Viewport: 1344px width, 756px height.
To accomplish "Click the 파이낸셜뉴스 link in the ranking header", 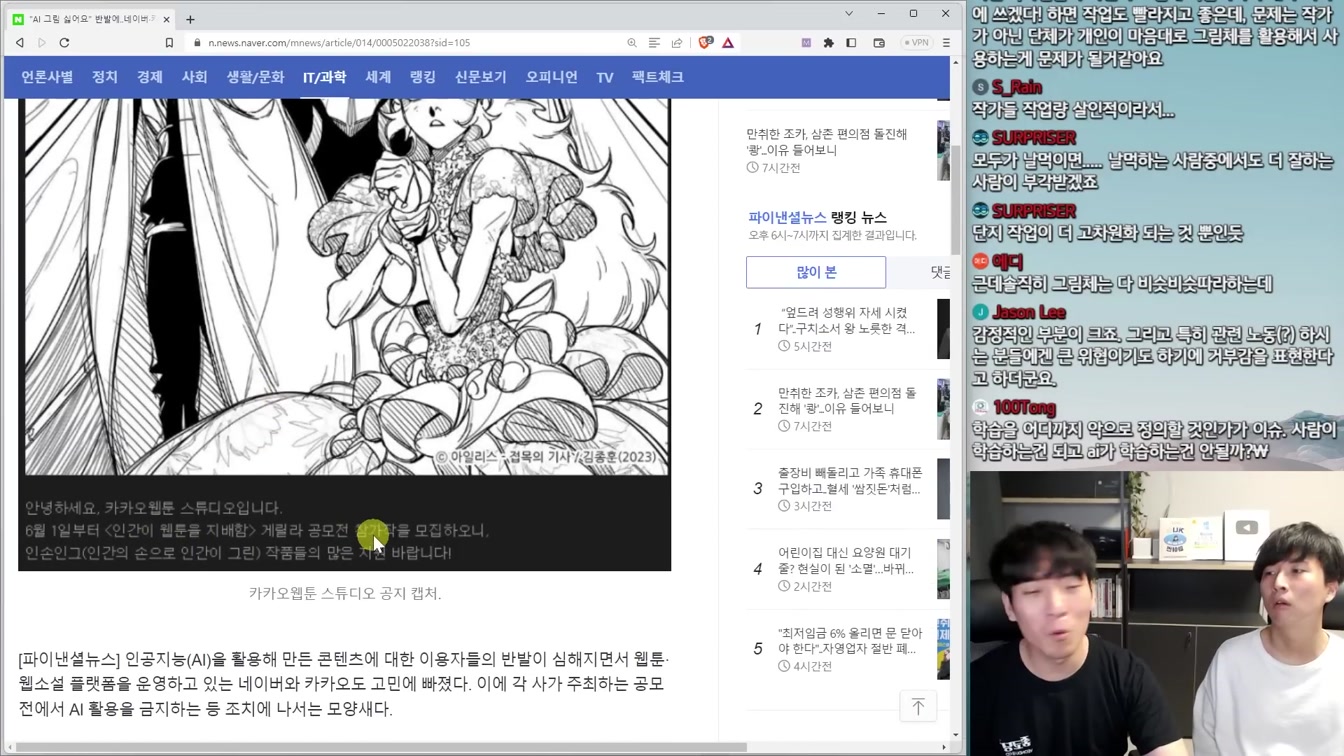I will 787,217.
